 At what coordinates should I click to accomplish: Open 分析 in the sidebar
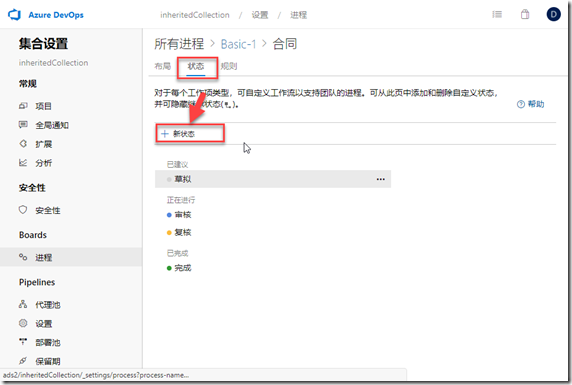click(x=43, y=163)
